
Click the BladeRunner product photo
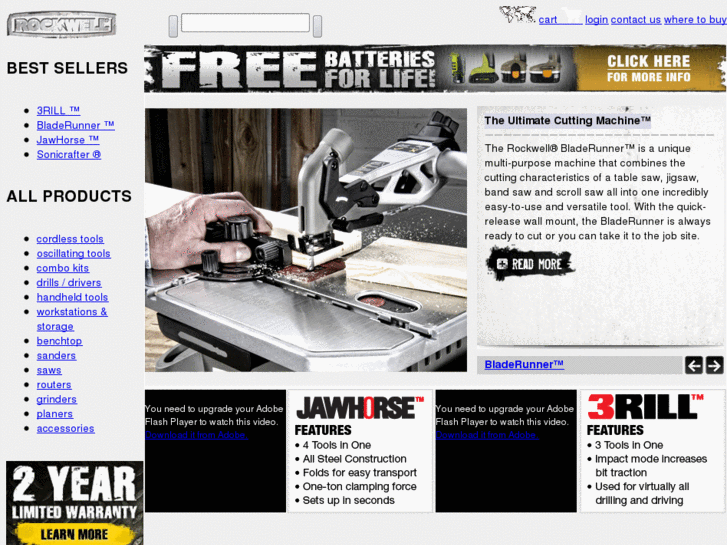tap(306, 240)
